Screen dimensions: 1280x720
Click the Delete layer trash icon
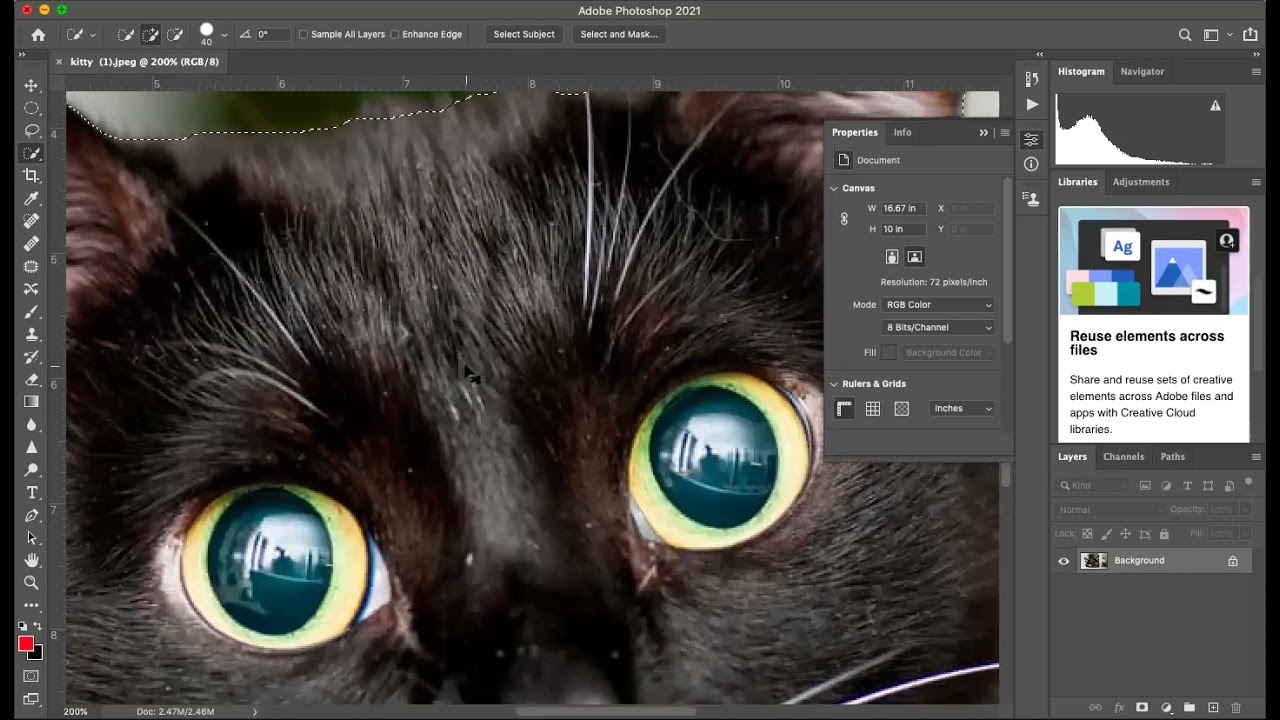1236,708
